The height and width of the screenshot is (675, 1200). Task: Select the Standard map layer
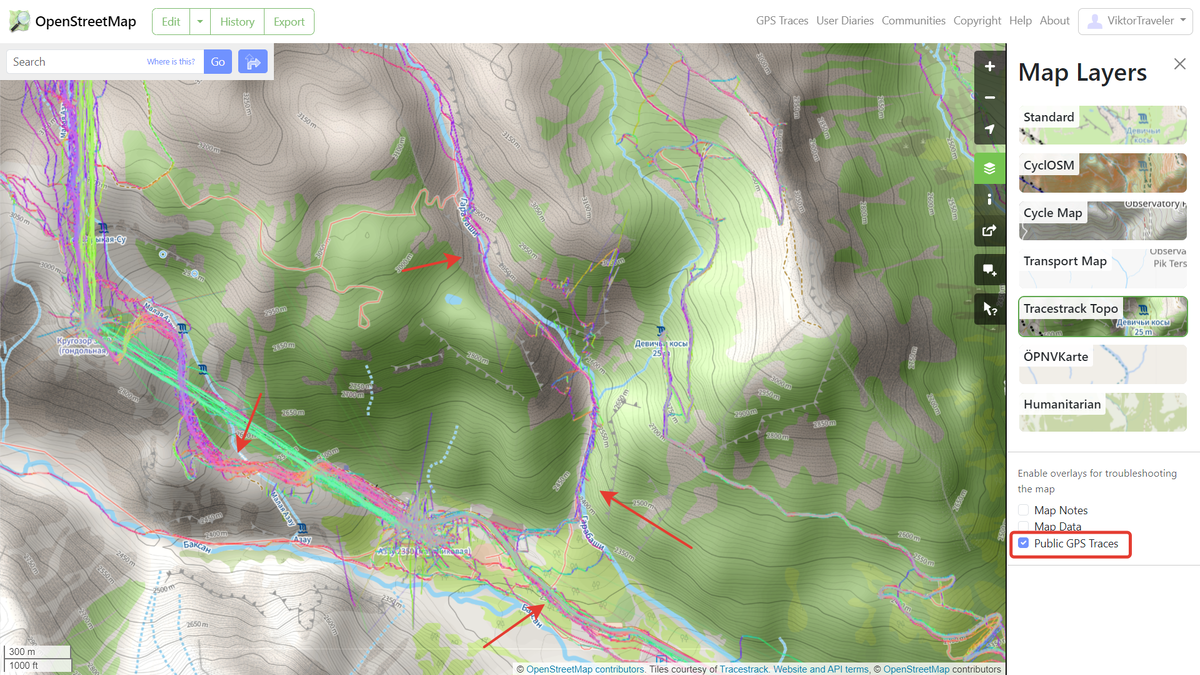tap(1103, 125)
